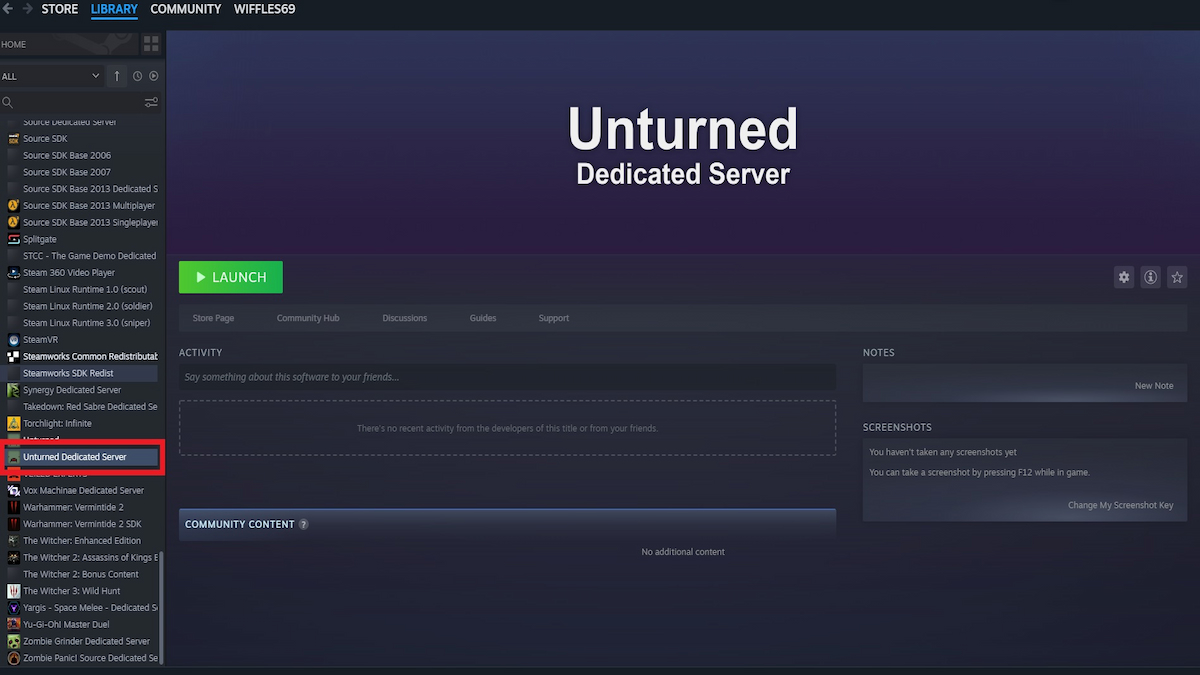Toggle the up-arrow sort button
Image resolution: width=1200 pixels, height=675 pixels.
point(117,76)
